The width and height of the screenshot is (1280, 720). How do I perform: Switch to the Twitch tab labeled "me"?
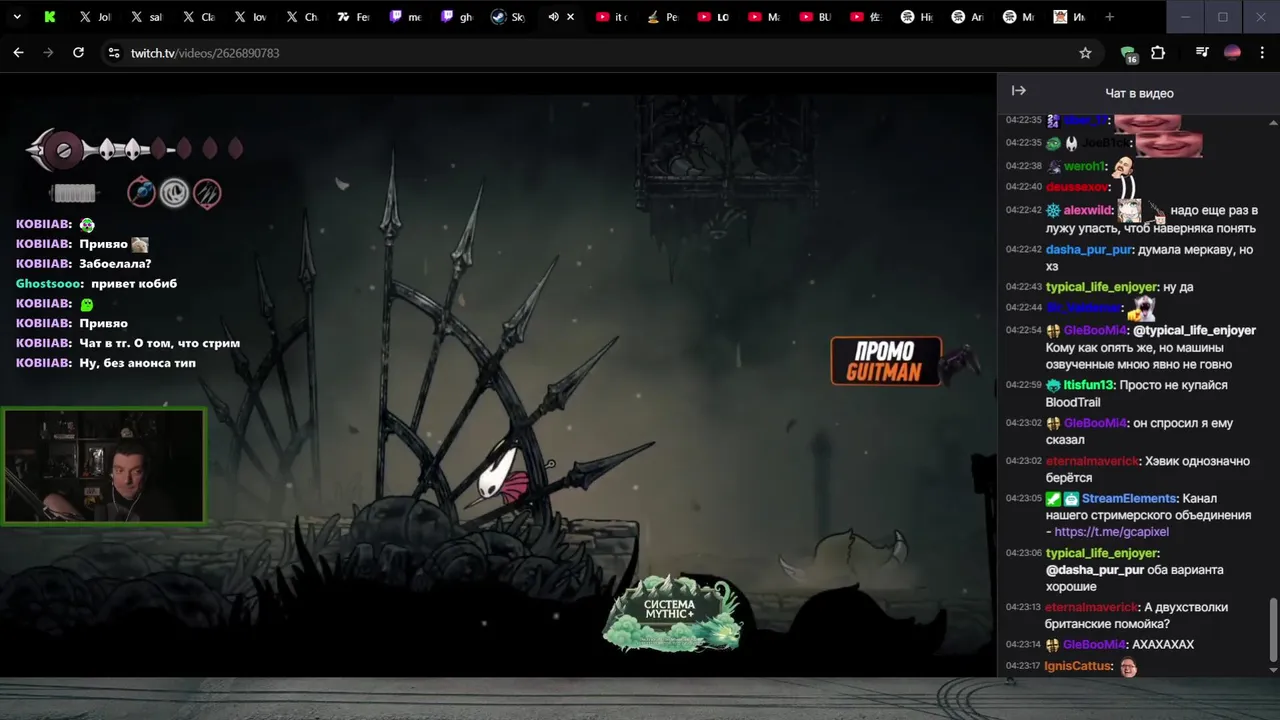[x=405, y=17]
